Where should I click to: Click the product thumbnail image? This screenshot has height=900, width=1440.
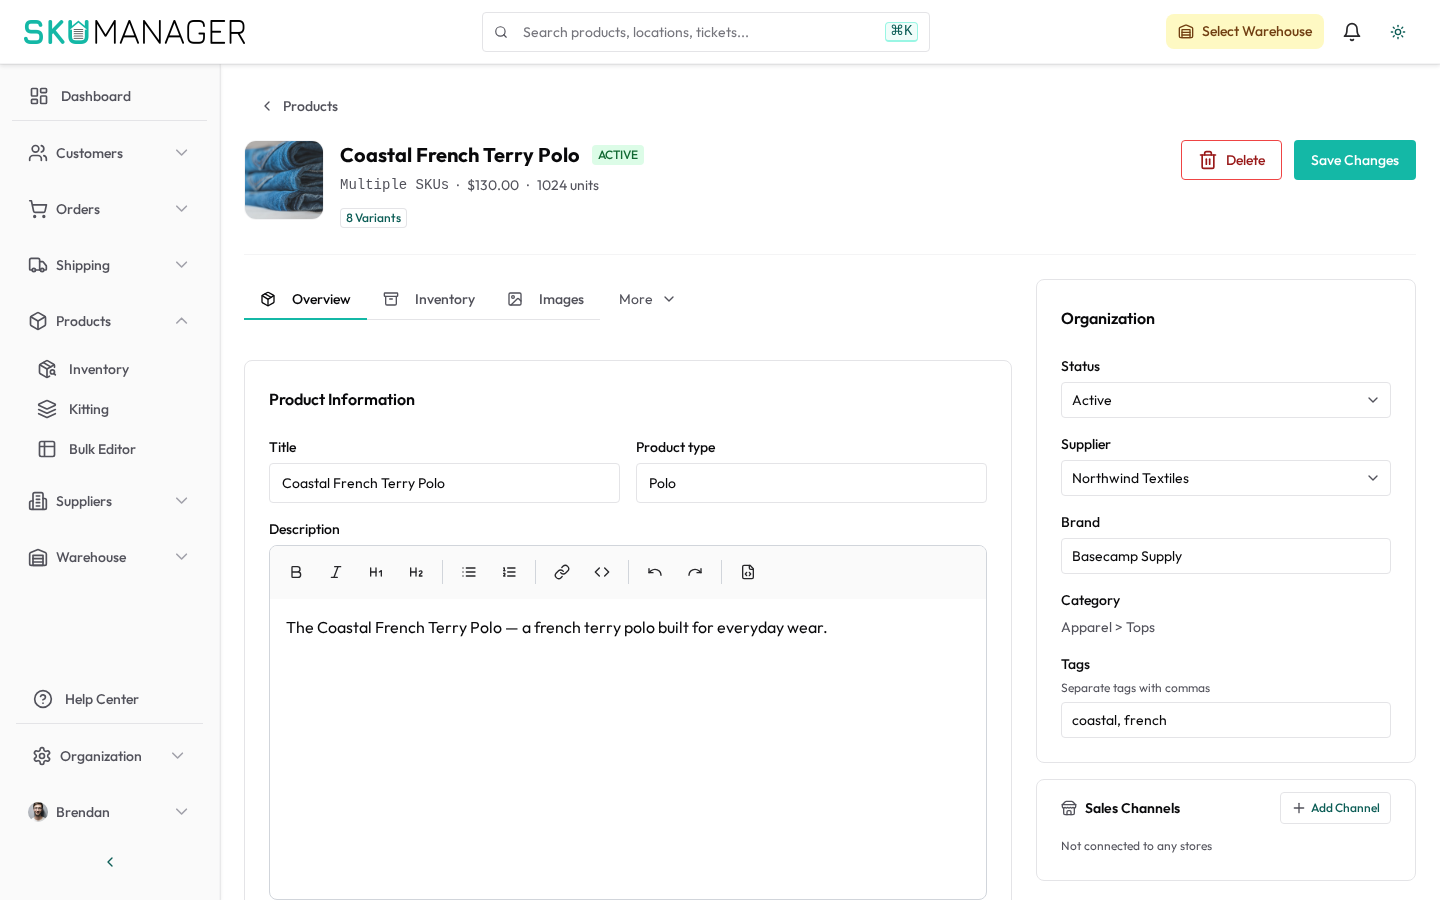[284, 180]
